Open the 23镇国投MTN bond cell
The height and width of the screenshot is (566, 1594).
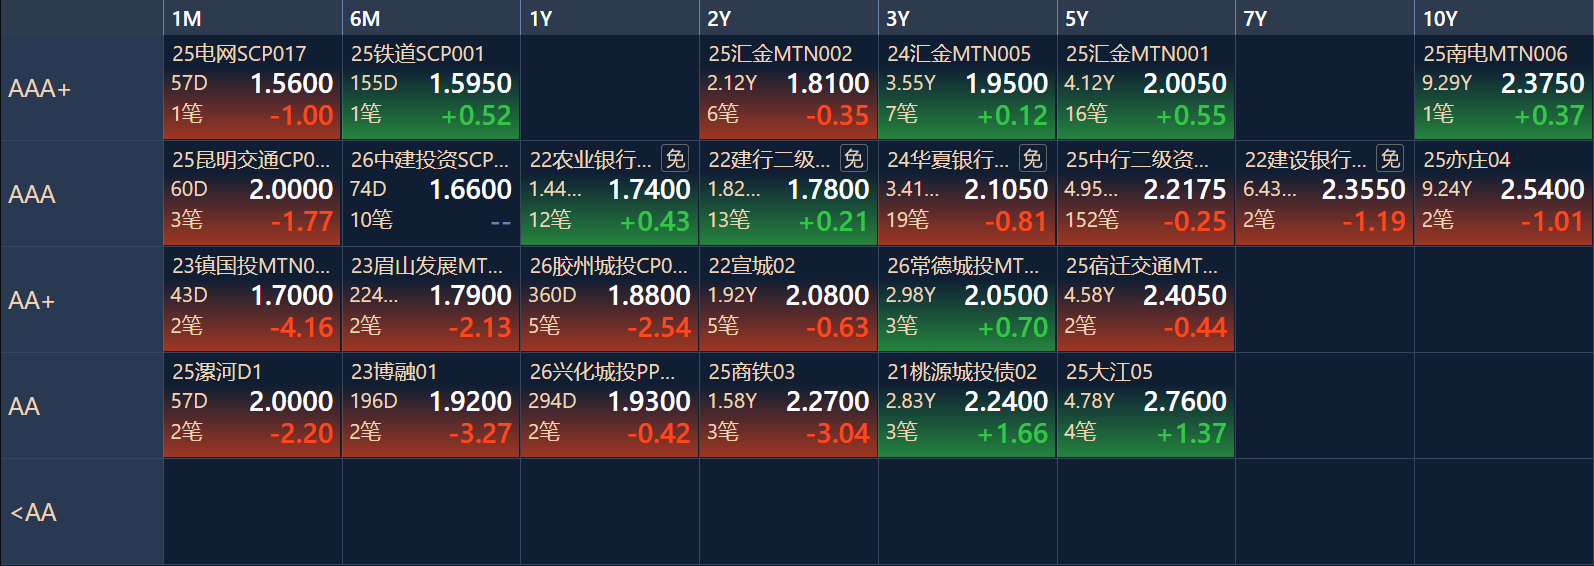click(x=252, y=299)
